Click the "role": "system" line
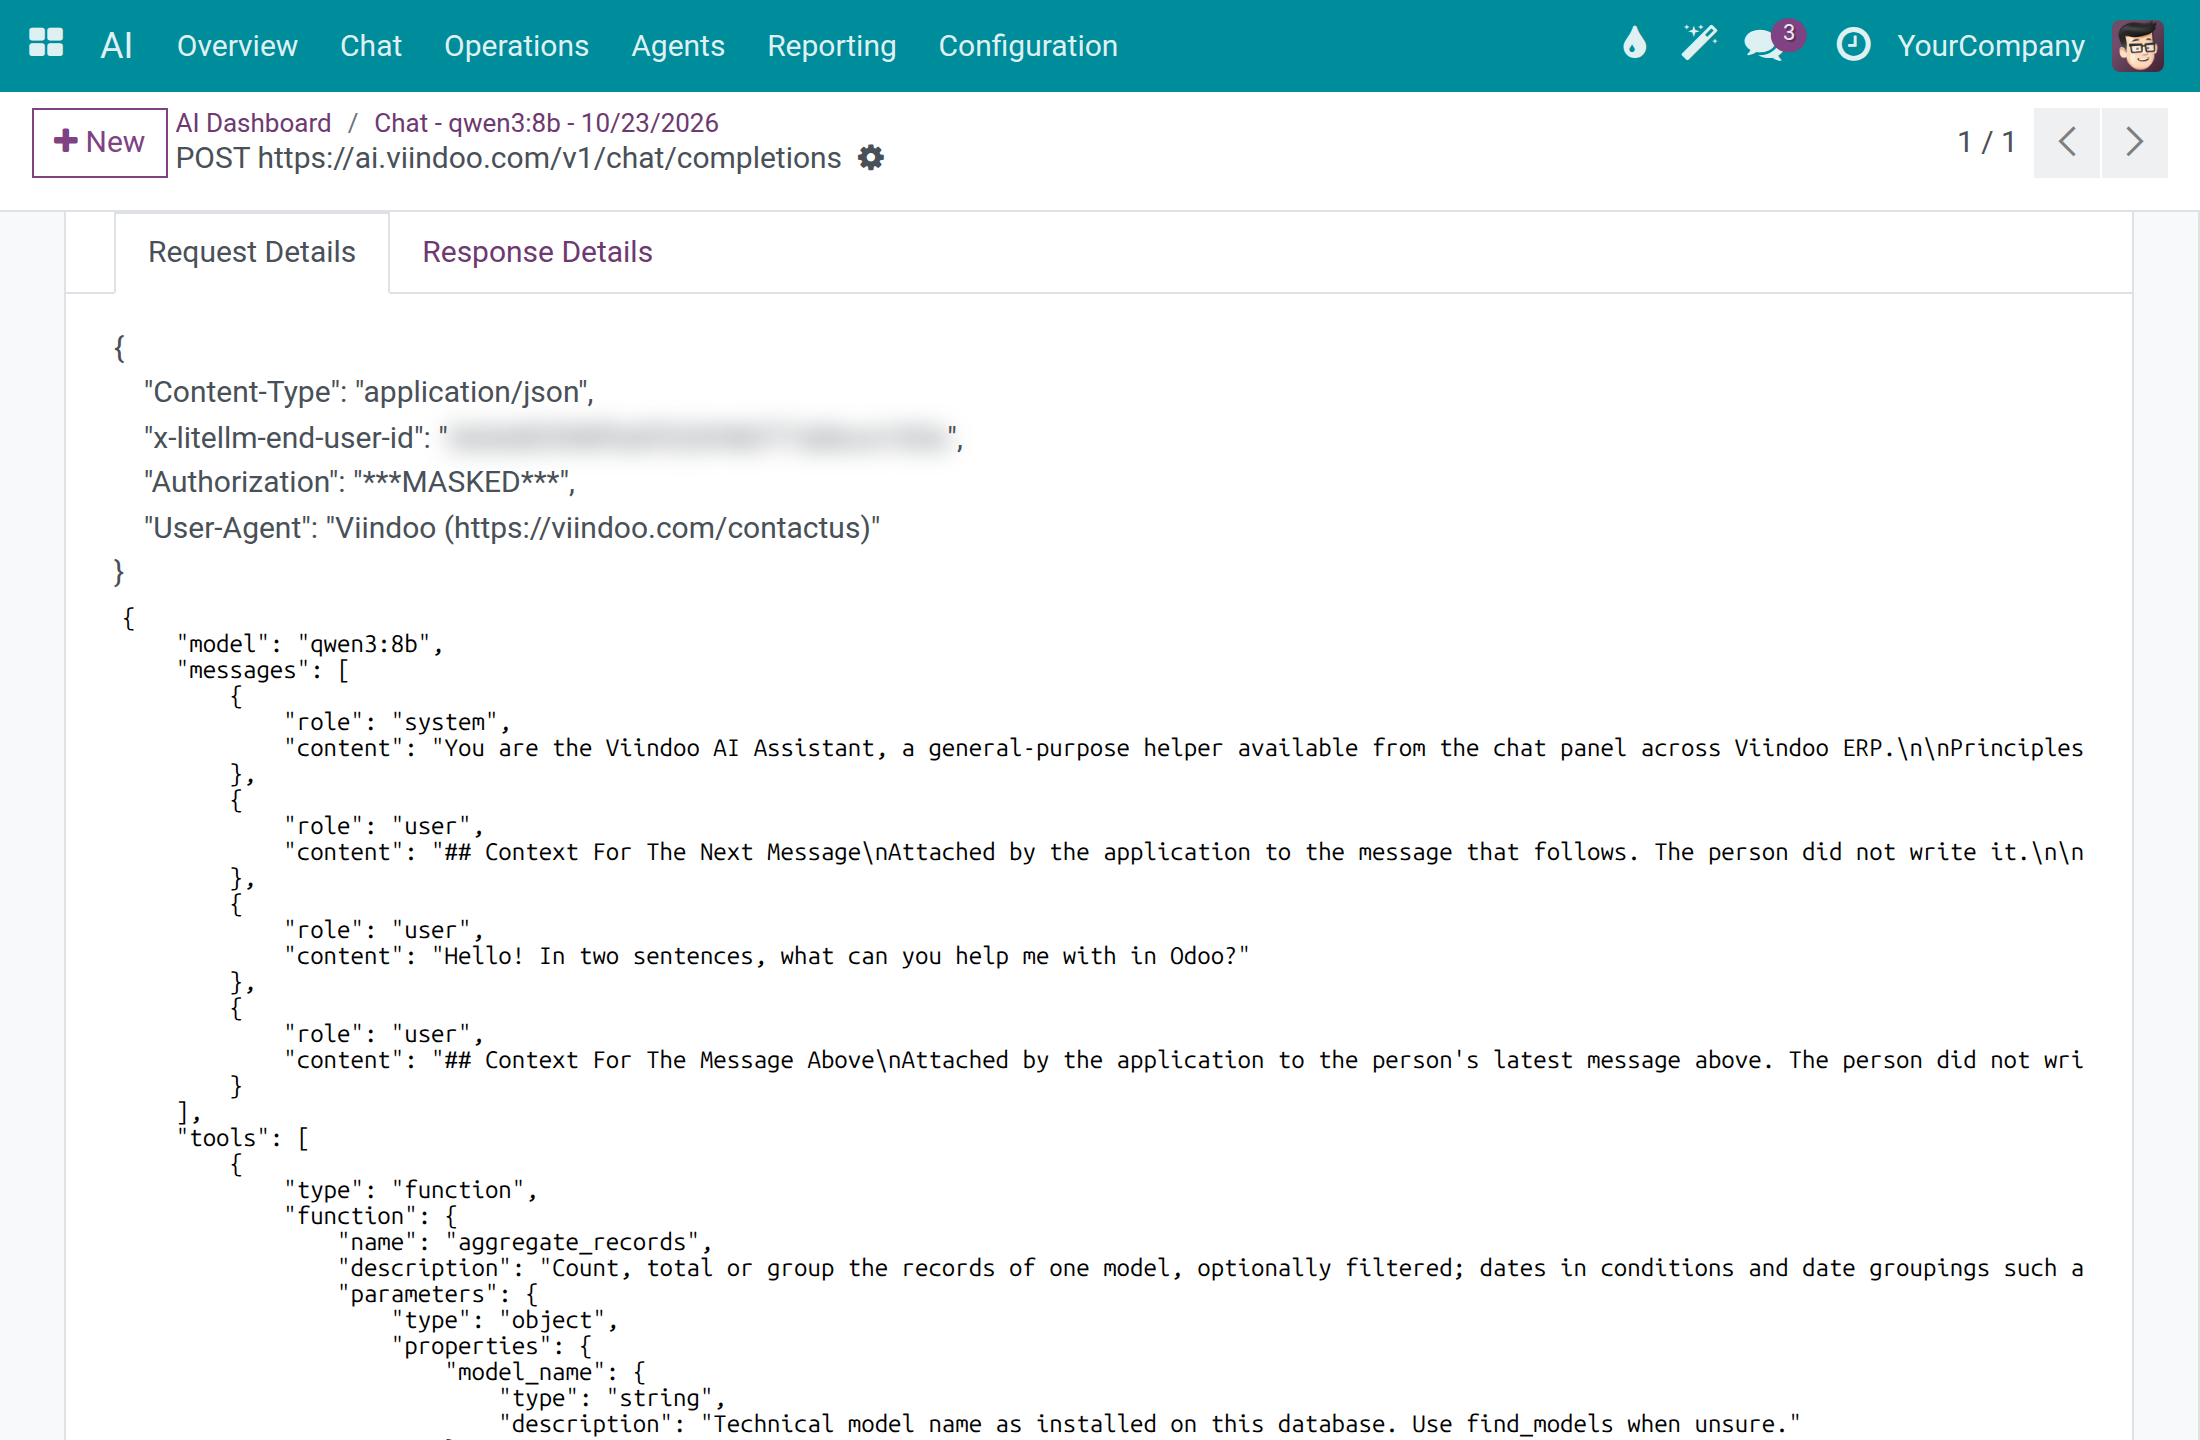2200x1440 pixels. [x=397, y=722]
